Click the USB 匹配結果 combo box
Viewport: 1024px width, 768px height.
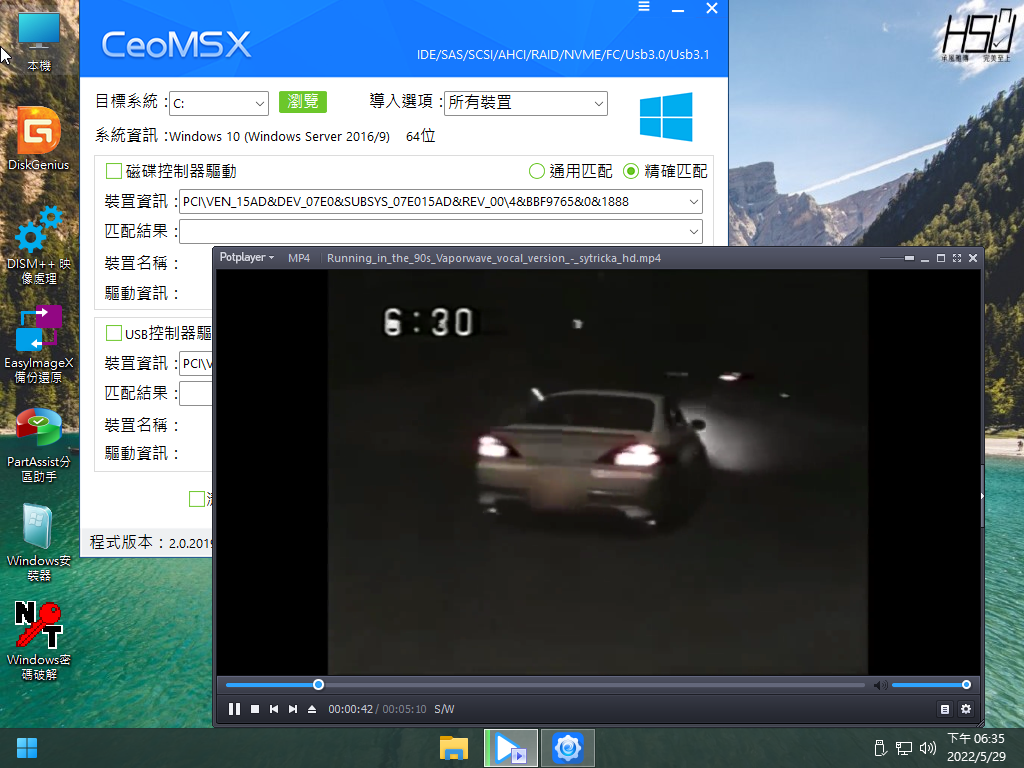[x=196, y=394]
